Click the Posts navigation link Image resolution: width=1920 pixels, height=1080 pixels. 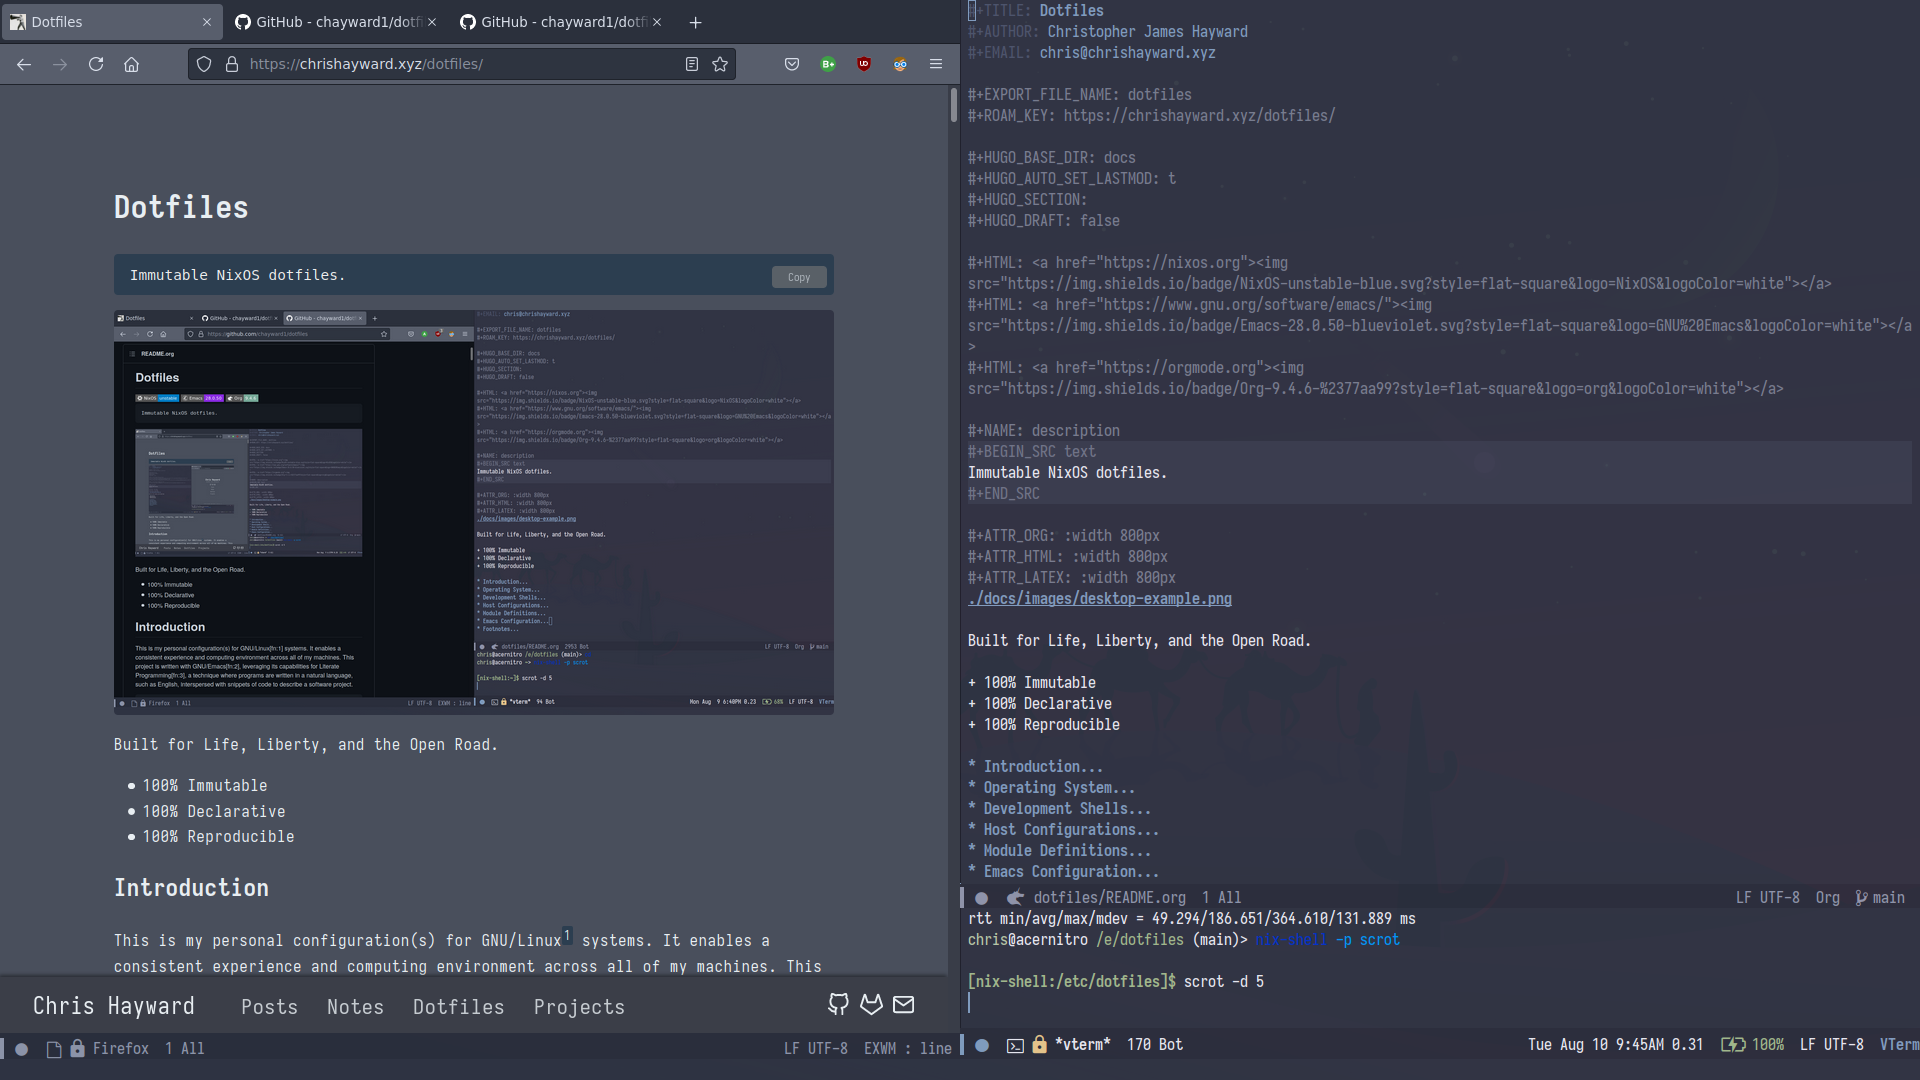(270, 1006)
